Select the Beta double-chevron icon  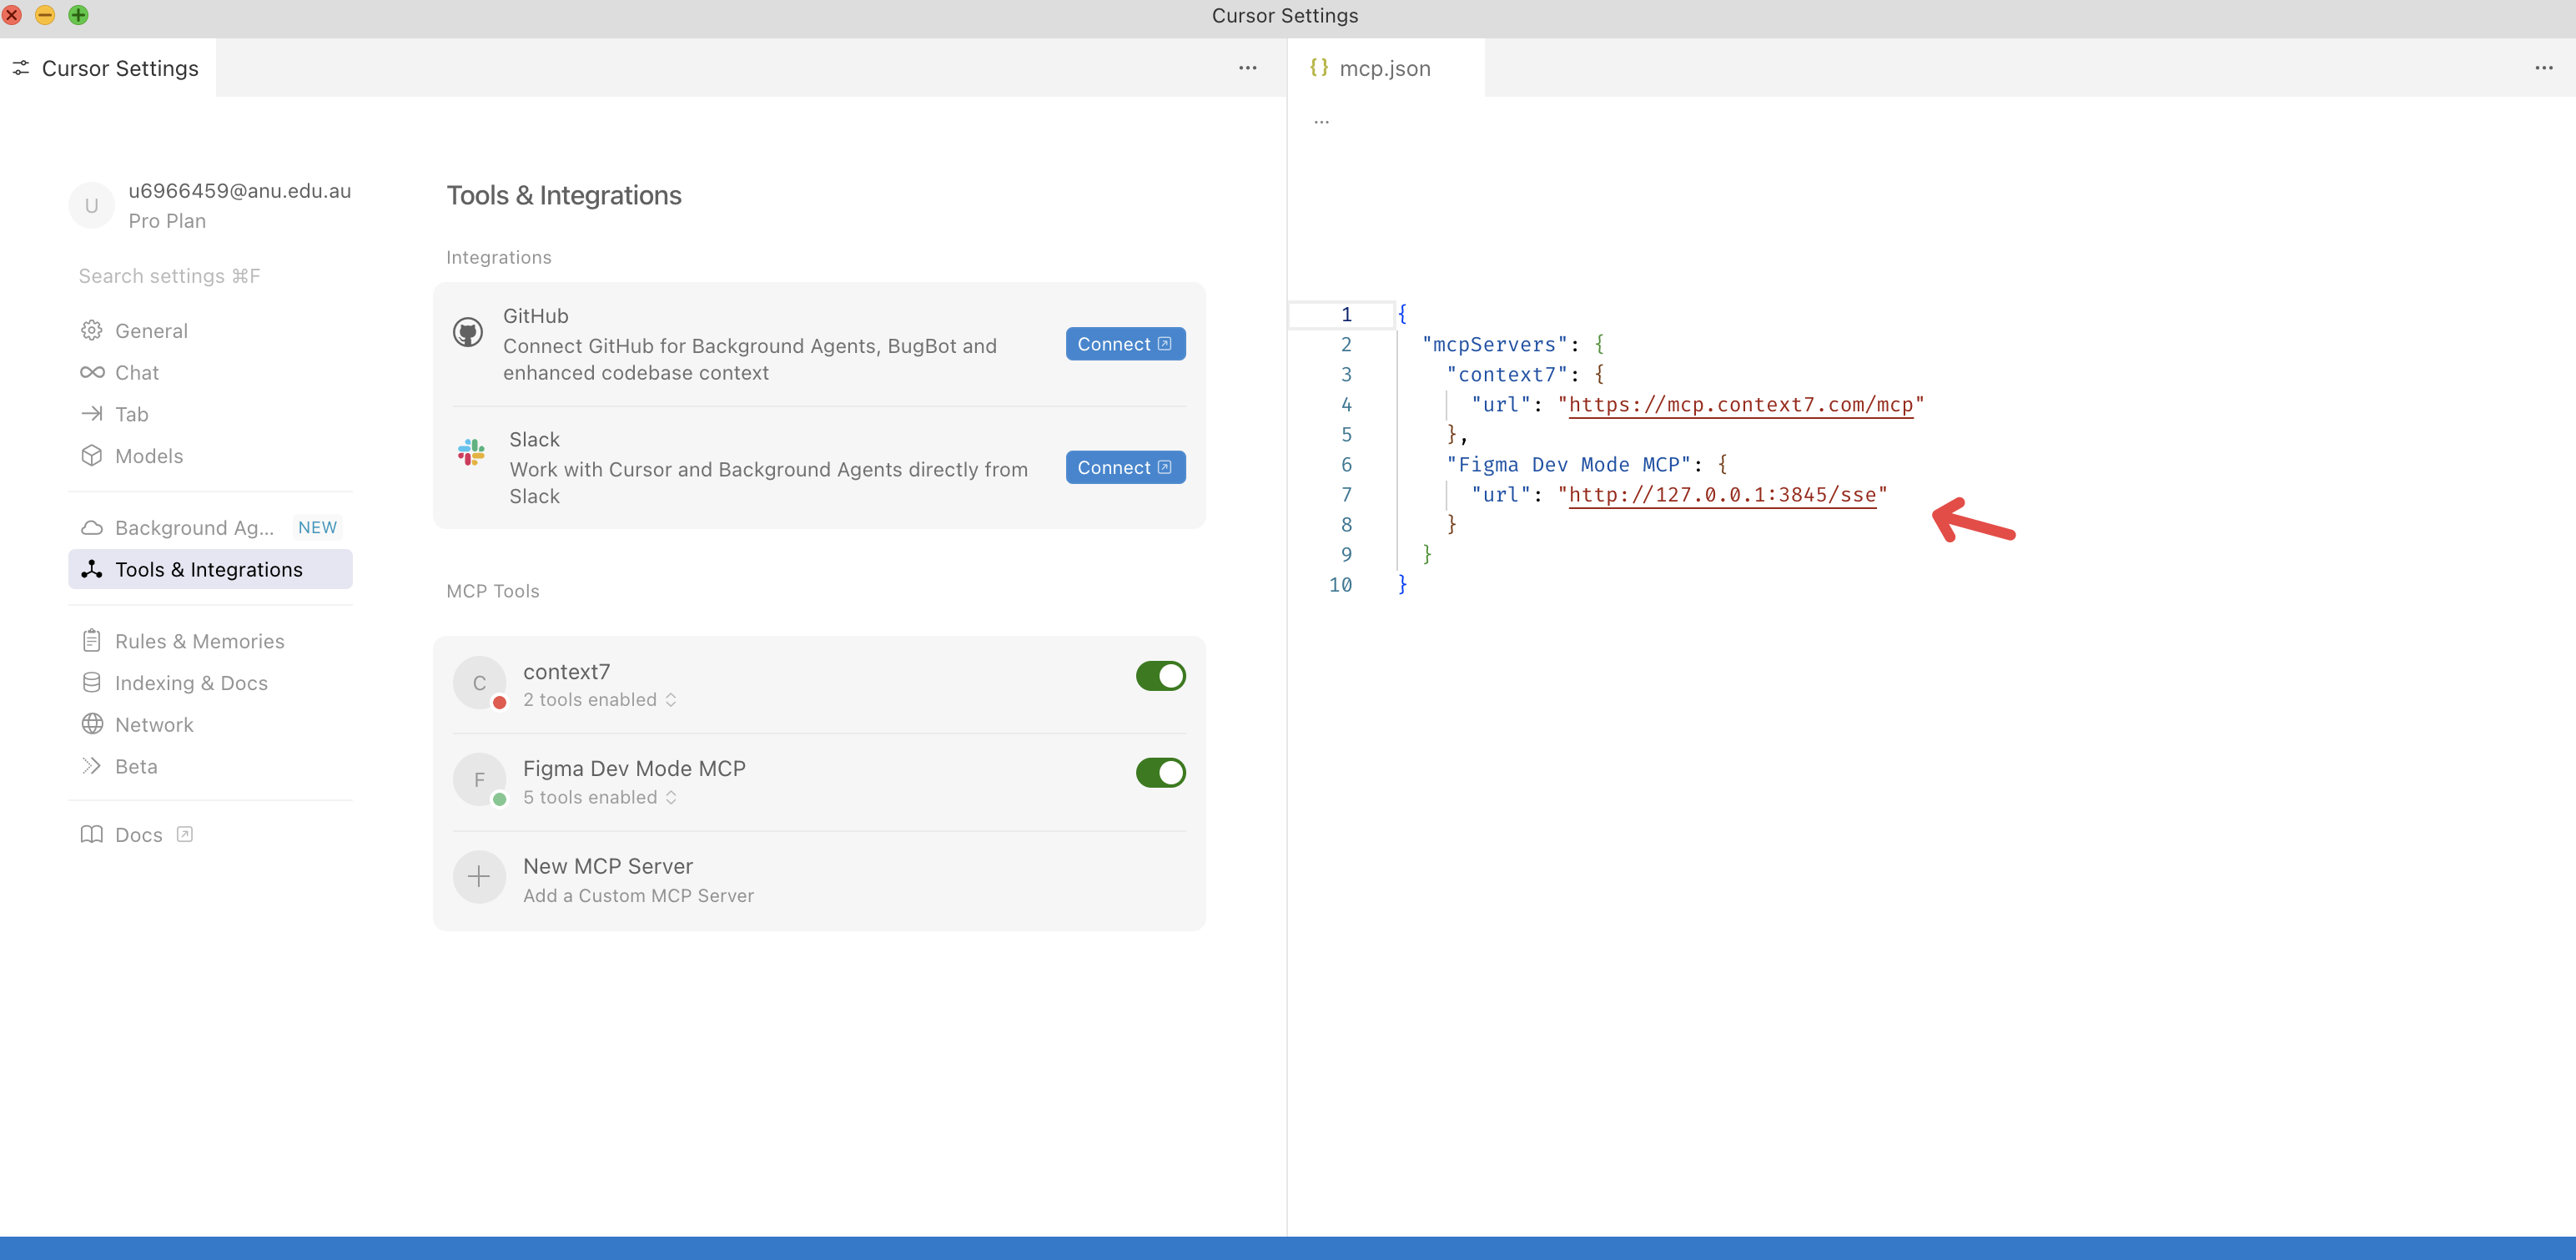pyautogui.click(x=91, y=766)
